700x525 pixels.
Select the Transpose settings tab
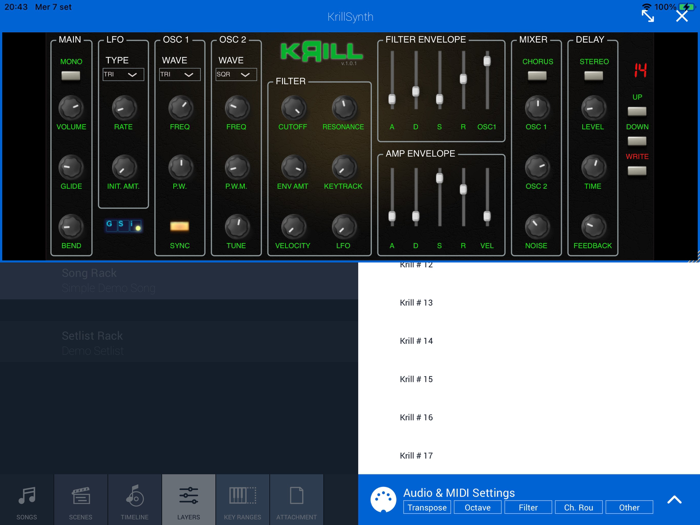(x=427, y=508)
